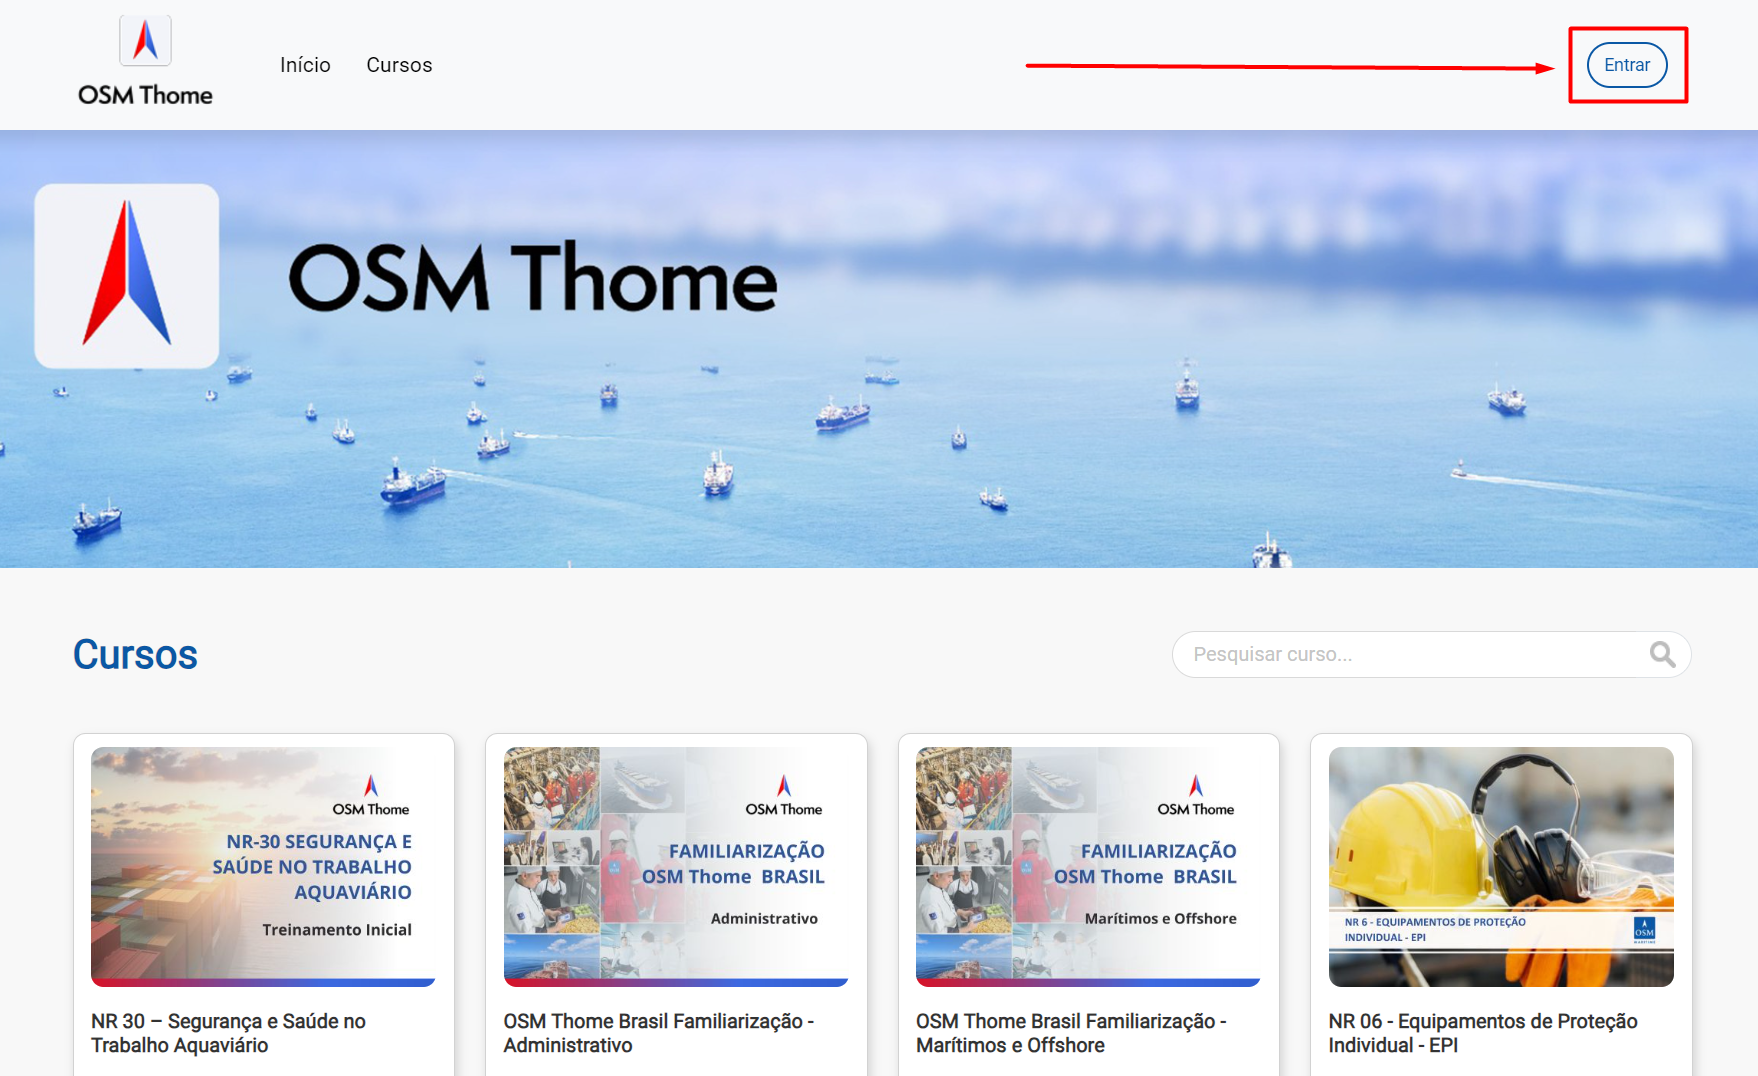
Task: Click the Cursos section heading
Action: coord(135,655)
